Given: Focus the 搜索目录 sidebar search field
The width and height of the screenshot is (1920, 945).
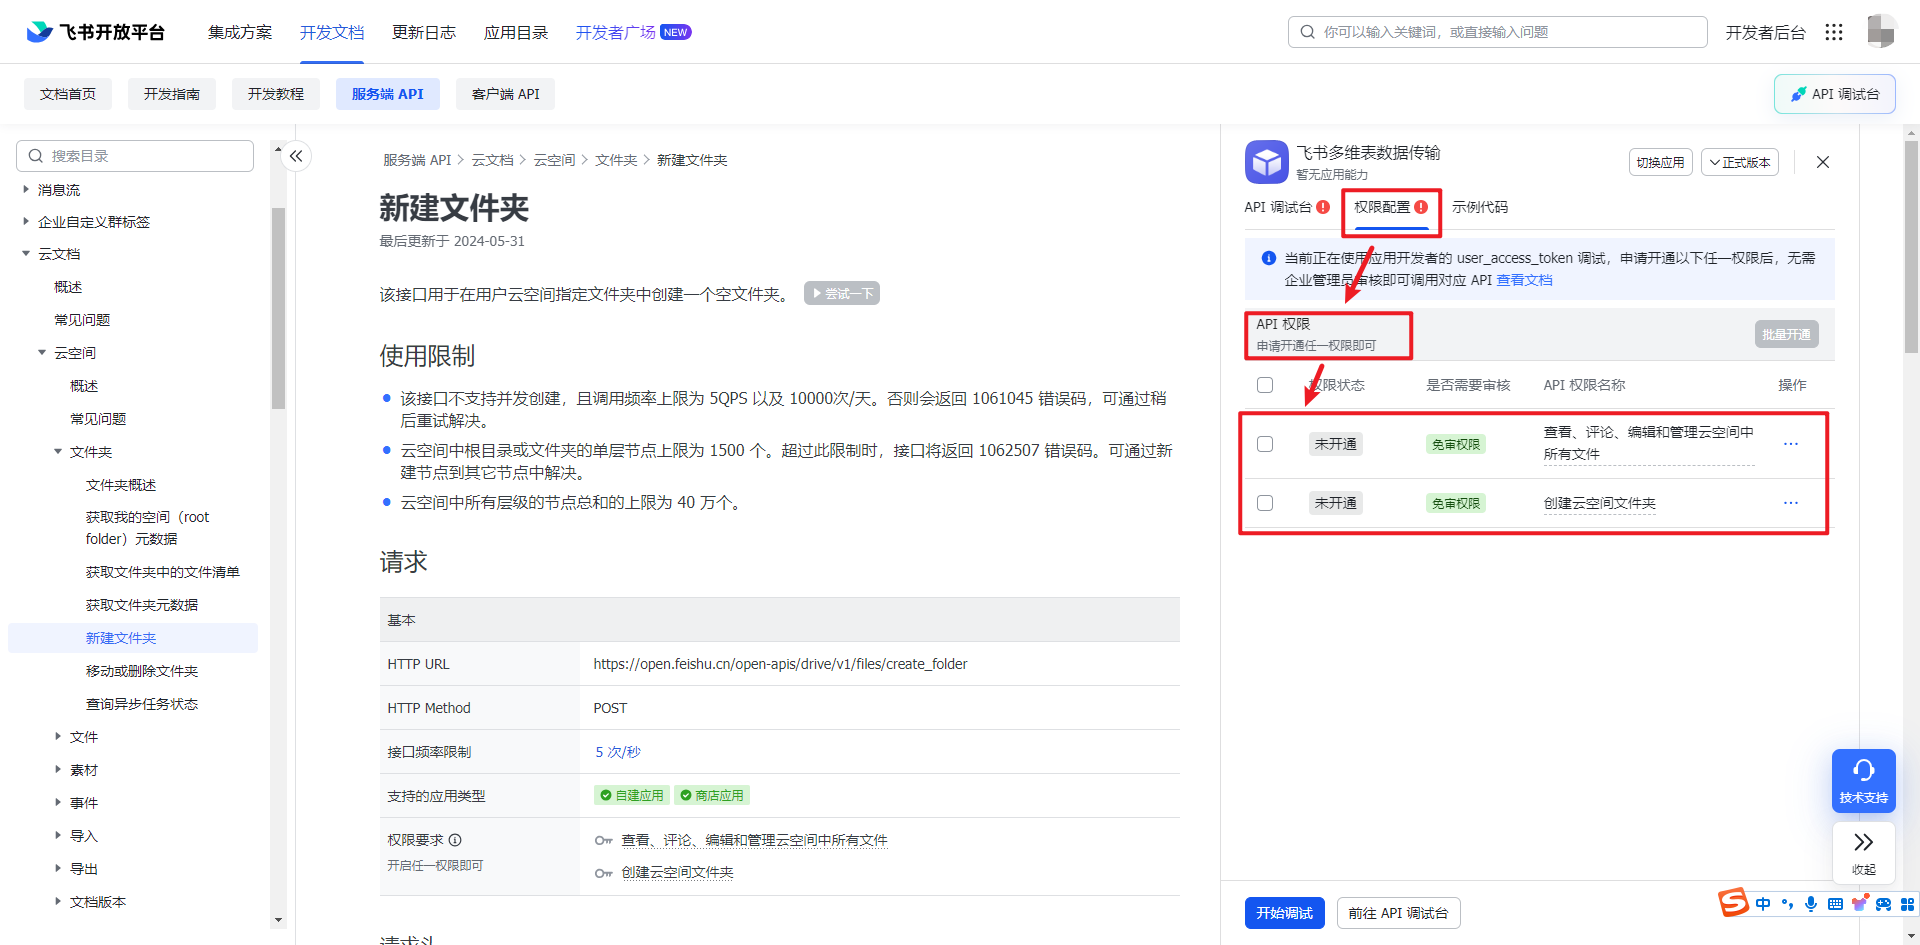Looking at the screenshot, I should pos(135,156).
